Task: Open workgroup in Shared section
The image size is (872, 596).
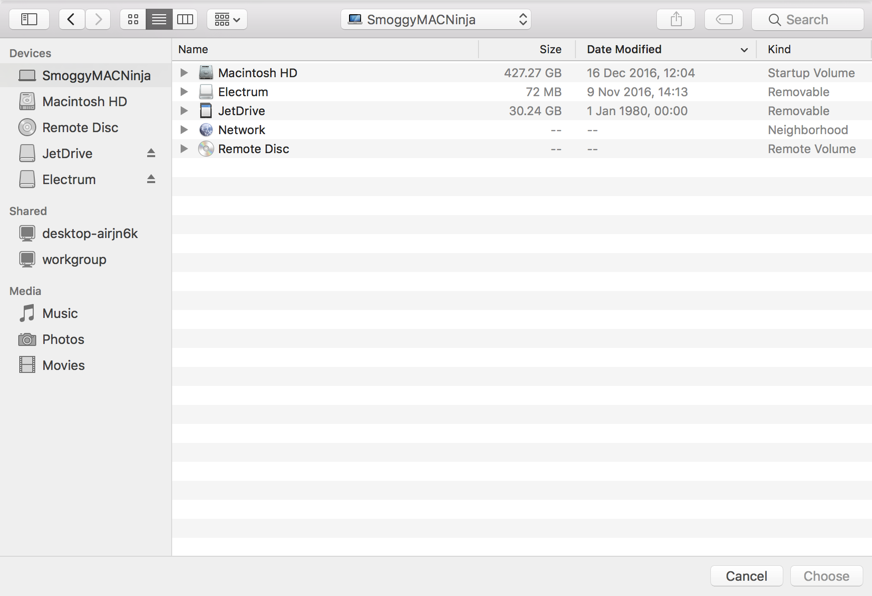Action: (x=86, y=260)
